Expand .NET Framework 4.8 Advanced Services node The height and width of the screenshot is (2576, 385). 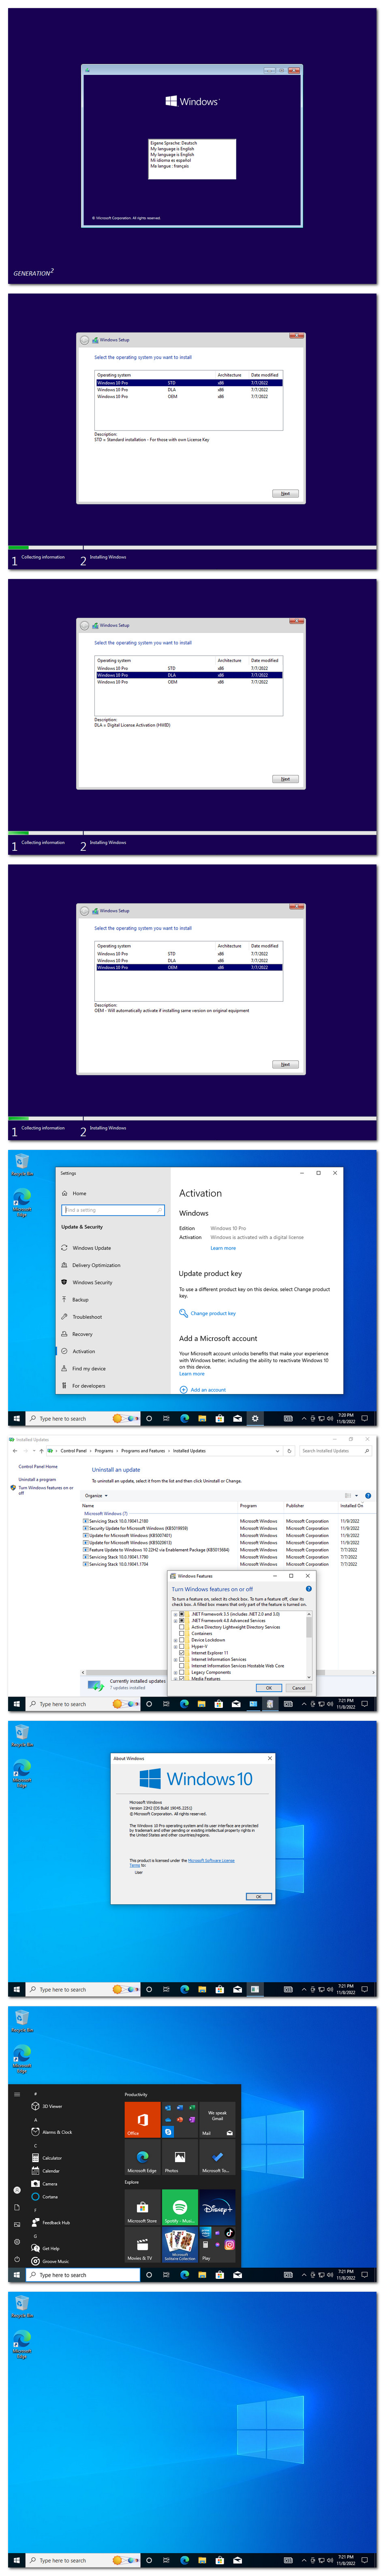coord(175,1621)
